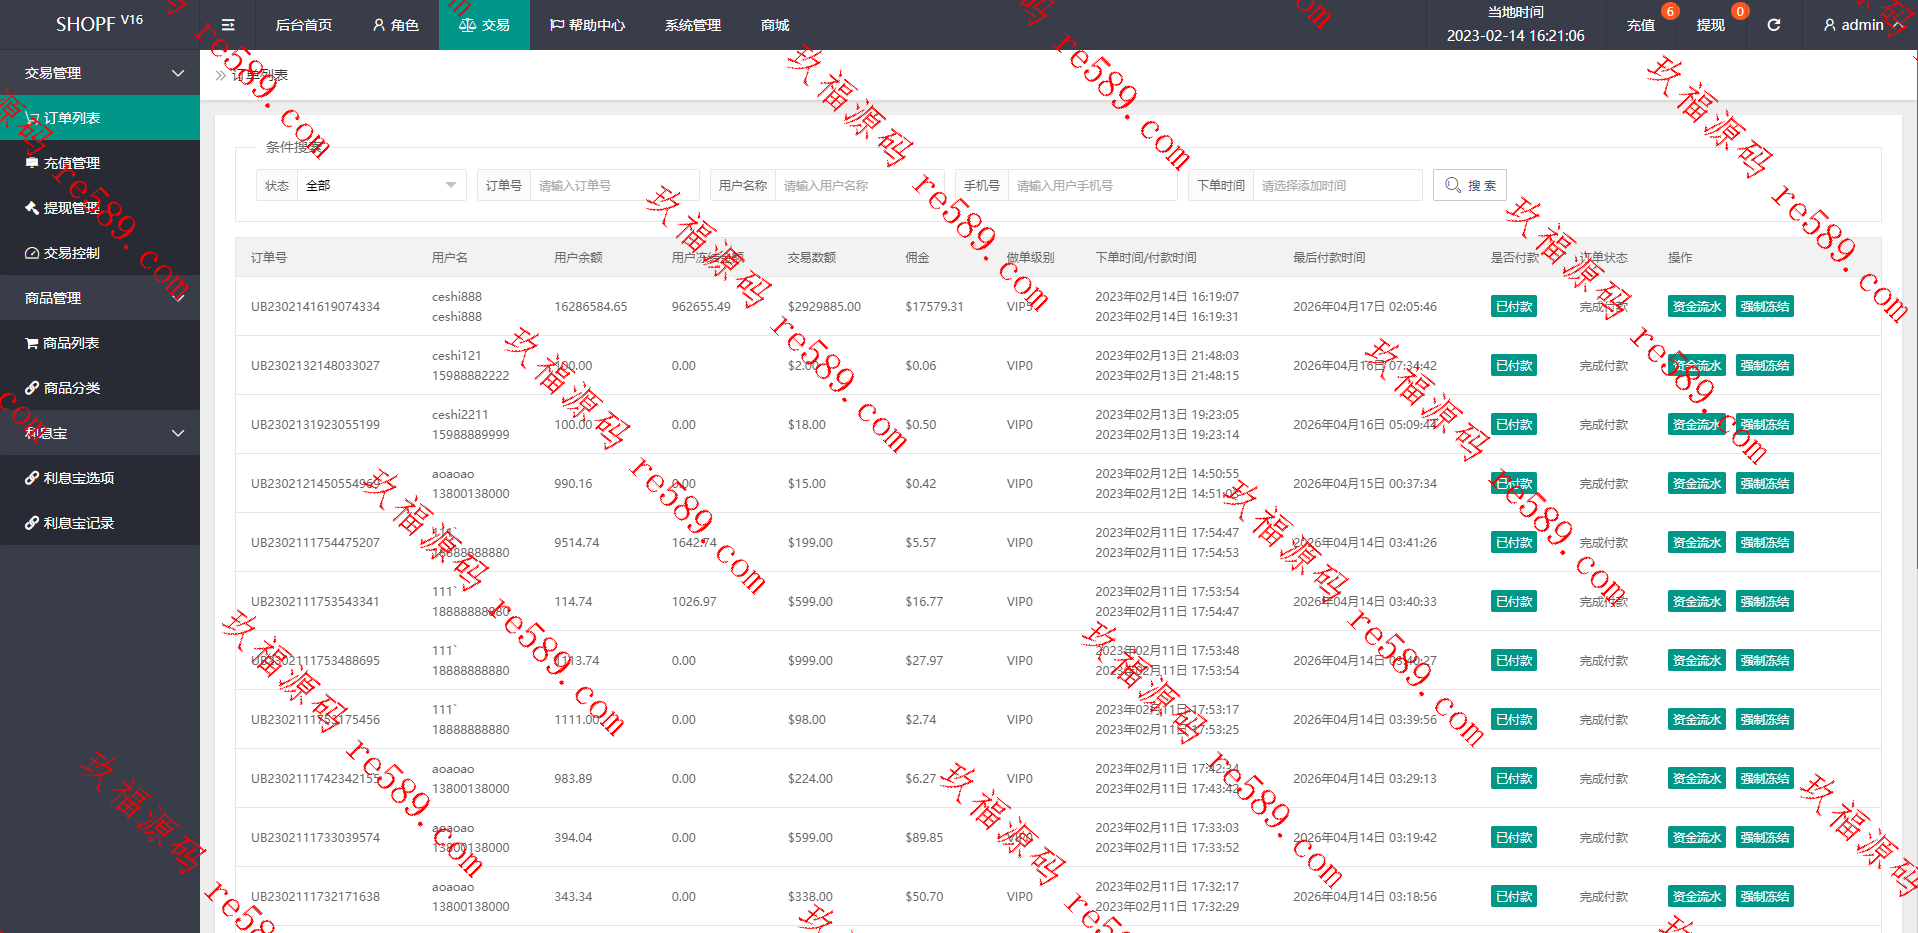
Task: Click 强制冻结 for order UB2302141619074334
Action: click(1765, 307)
